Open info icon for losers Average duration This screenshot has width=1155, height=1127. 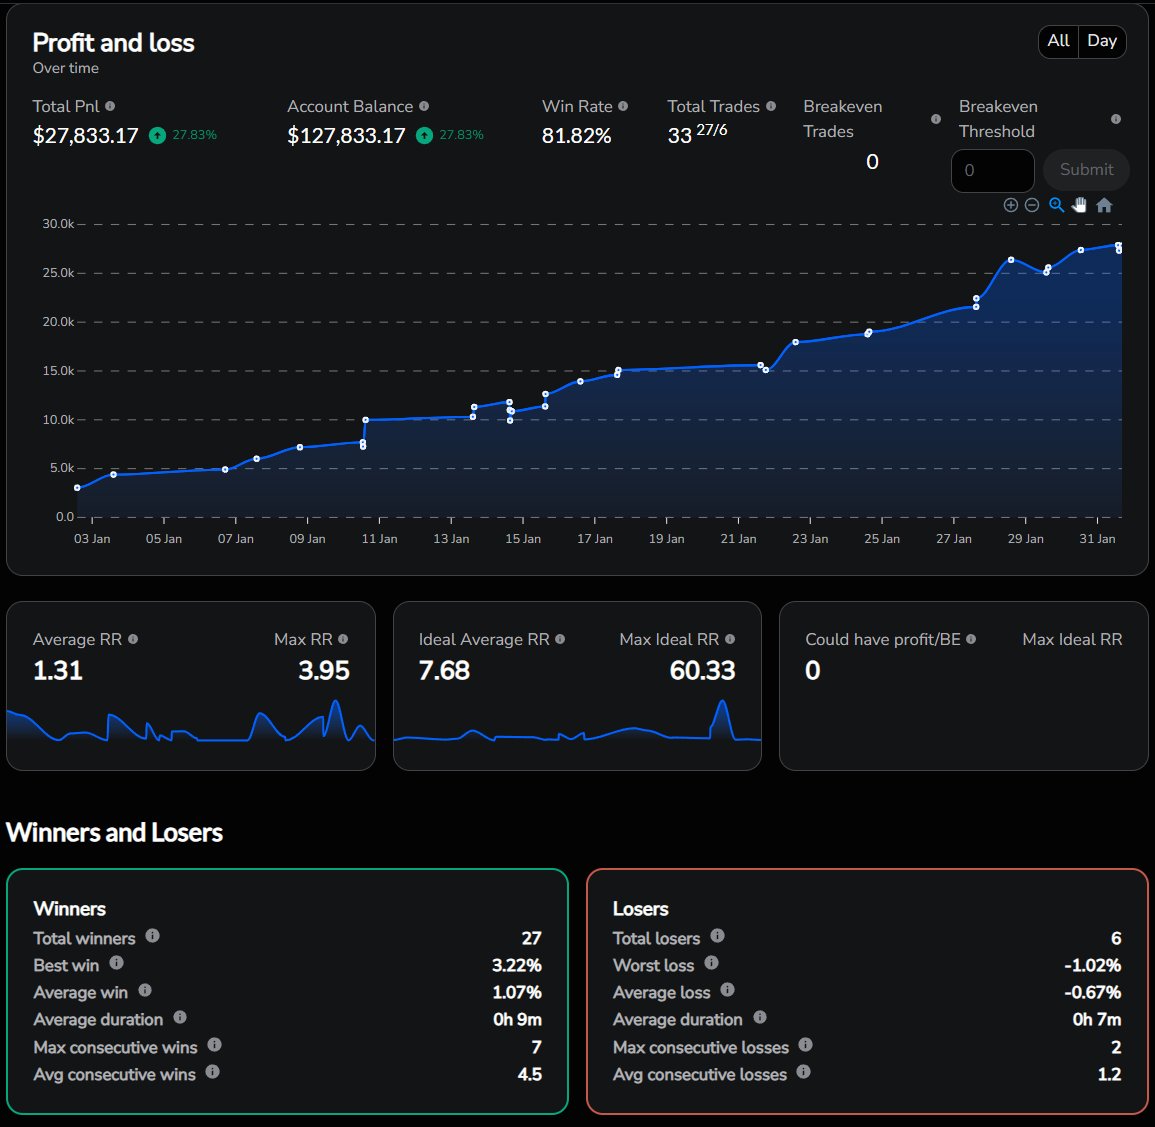coord(759,1017)
